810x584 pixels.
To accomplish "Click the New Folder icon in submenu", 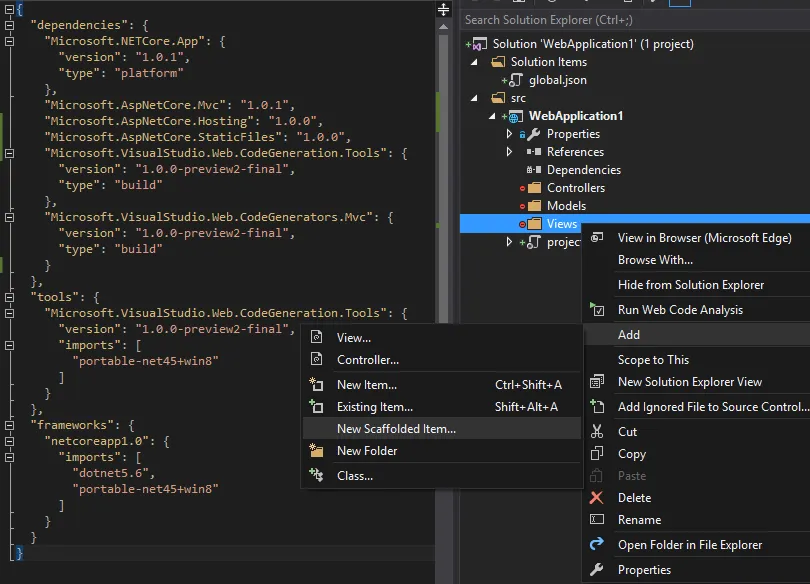I will click(x=316, y=450).
